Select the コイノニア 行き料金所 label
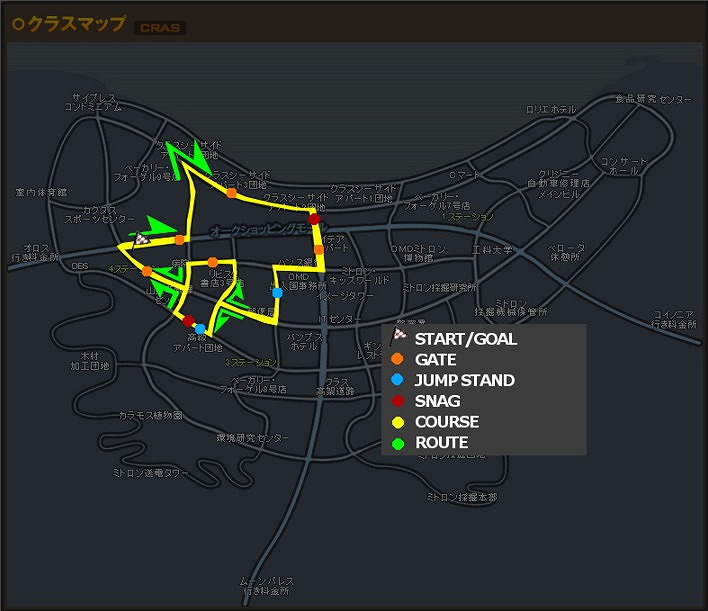708x611 pixels. pyautogui.click(x=675, y=319)
